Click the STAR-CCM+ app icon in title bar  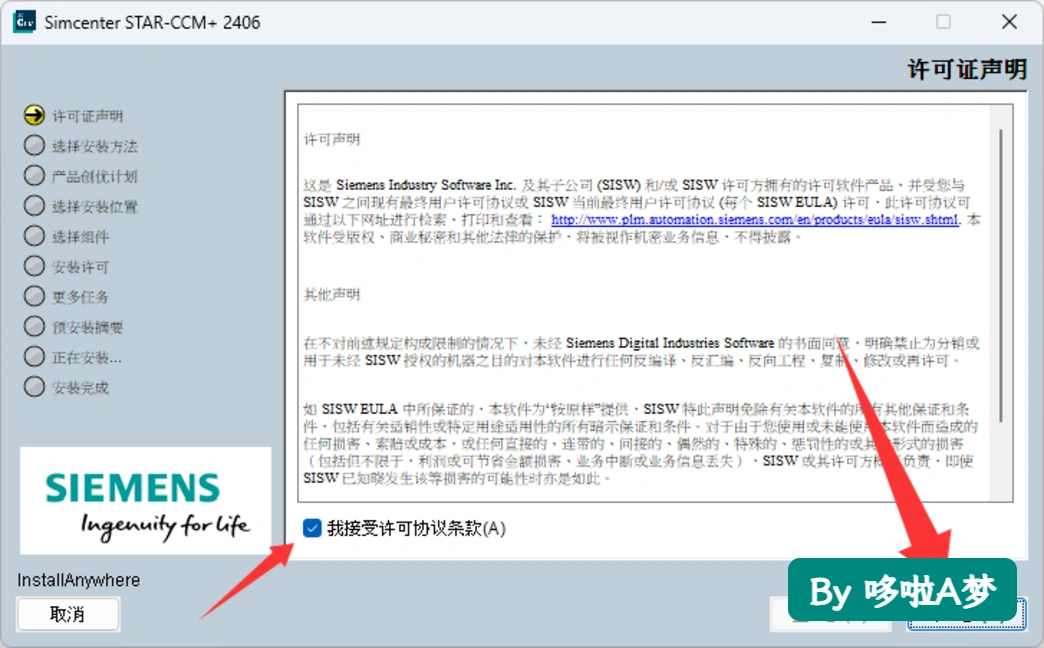click(25, 22)
